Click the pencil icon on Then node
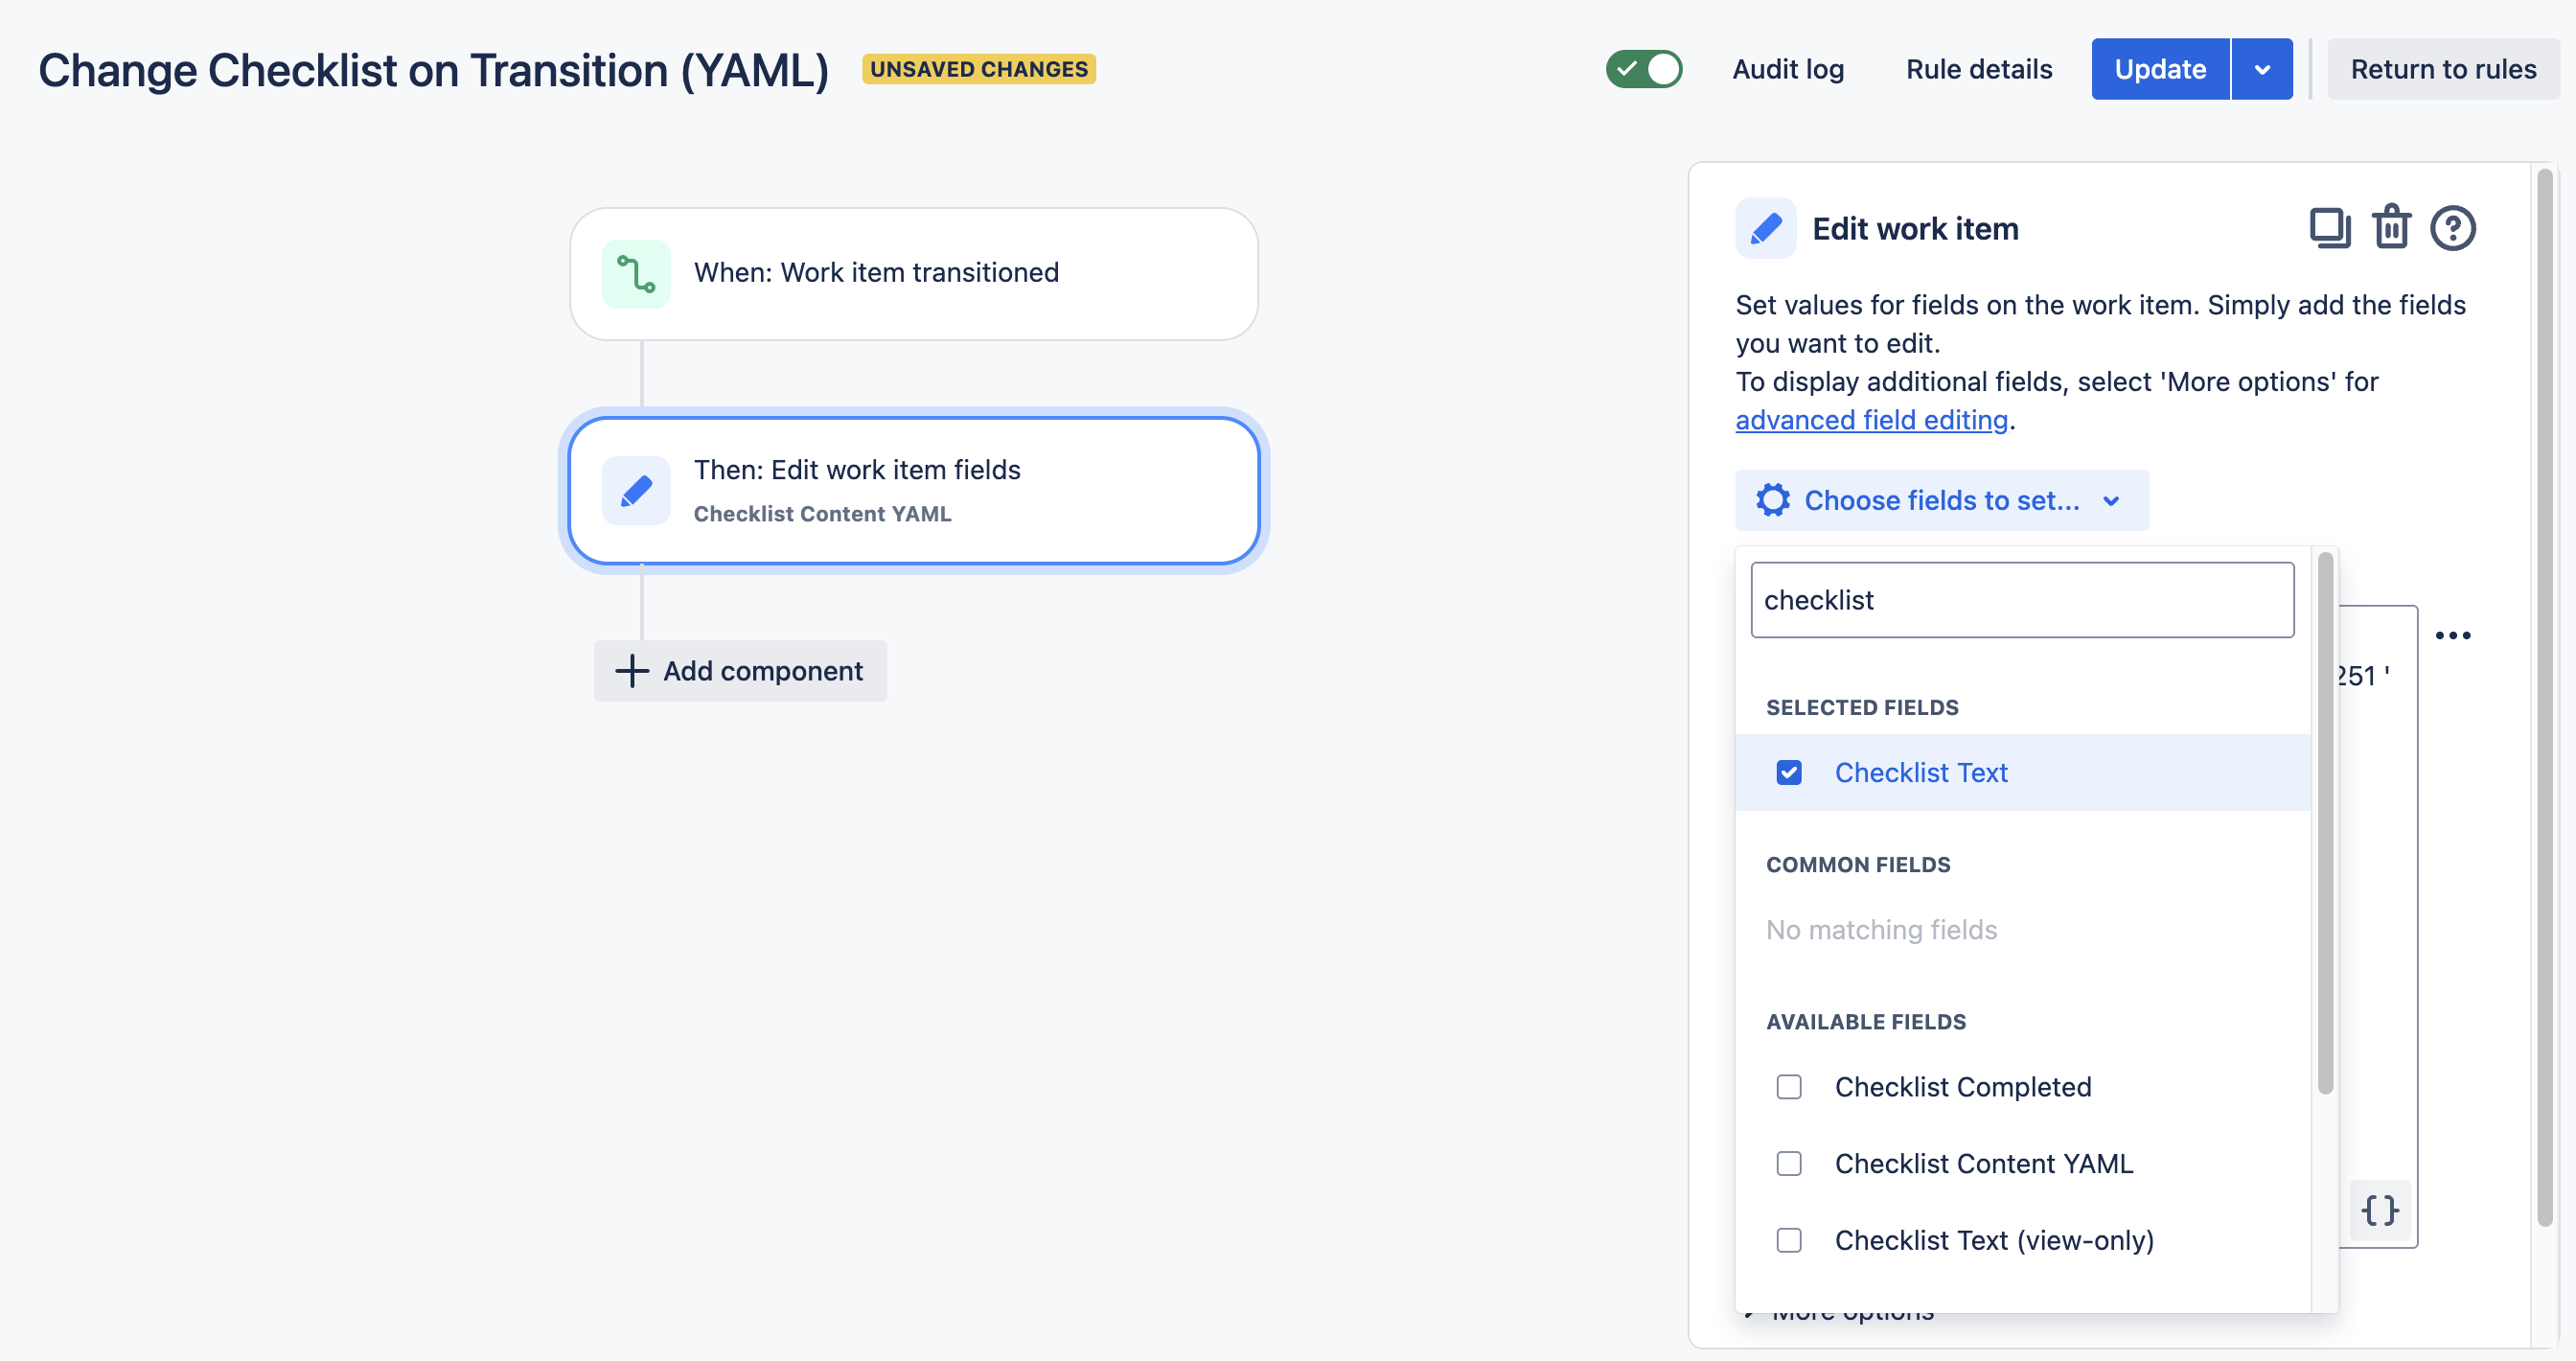Image resolution: width=2576 pixels, height=1361 pixels. 635,490
